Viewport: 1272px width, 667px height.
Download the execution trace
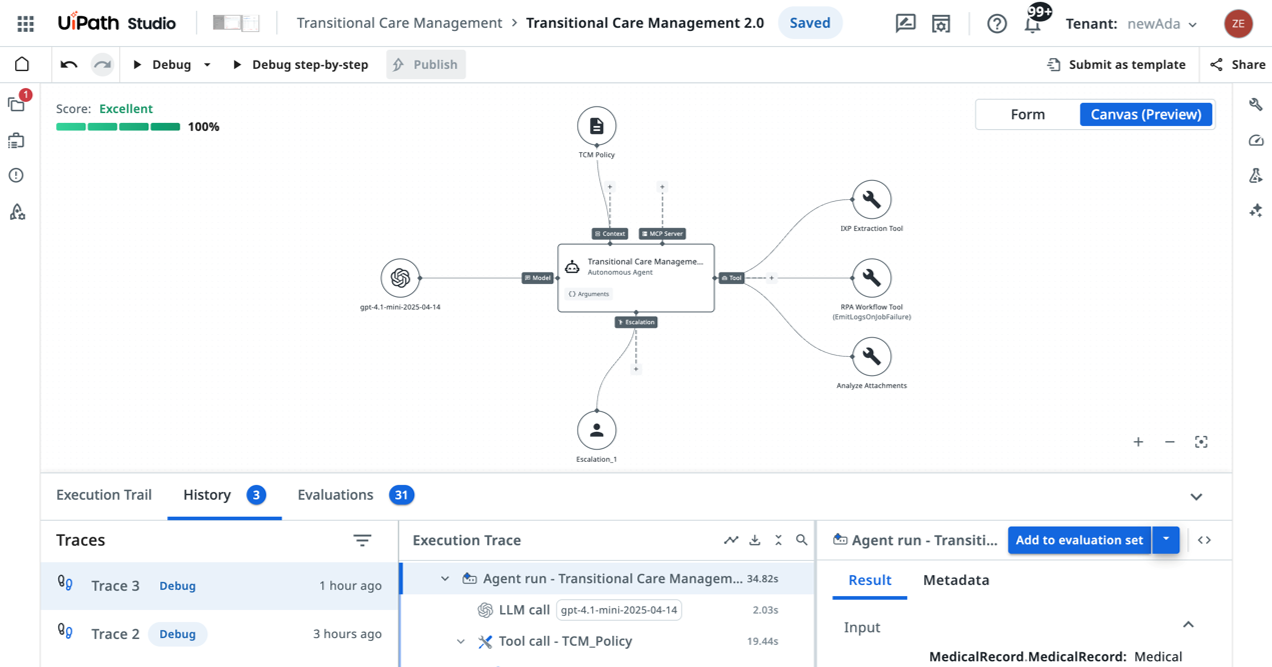click(755, 540)
